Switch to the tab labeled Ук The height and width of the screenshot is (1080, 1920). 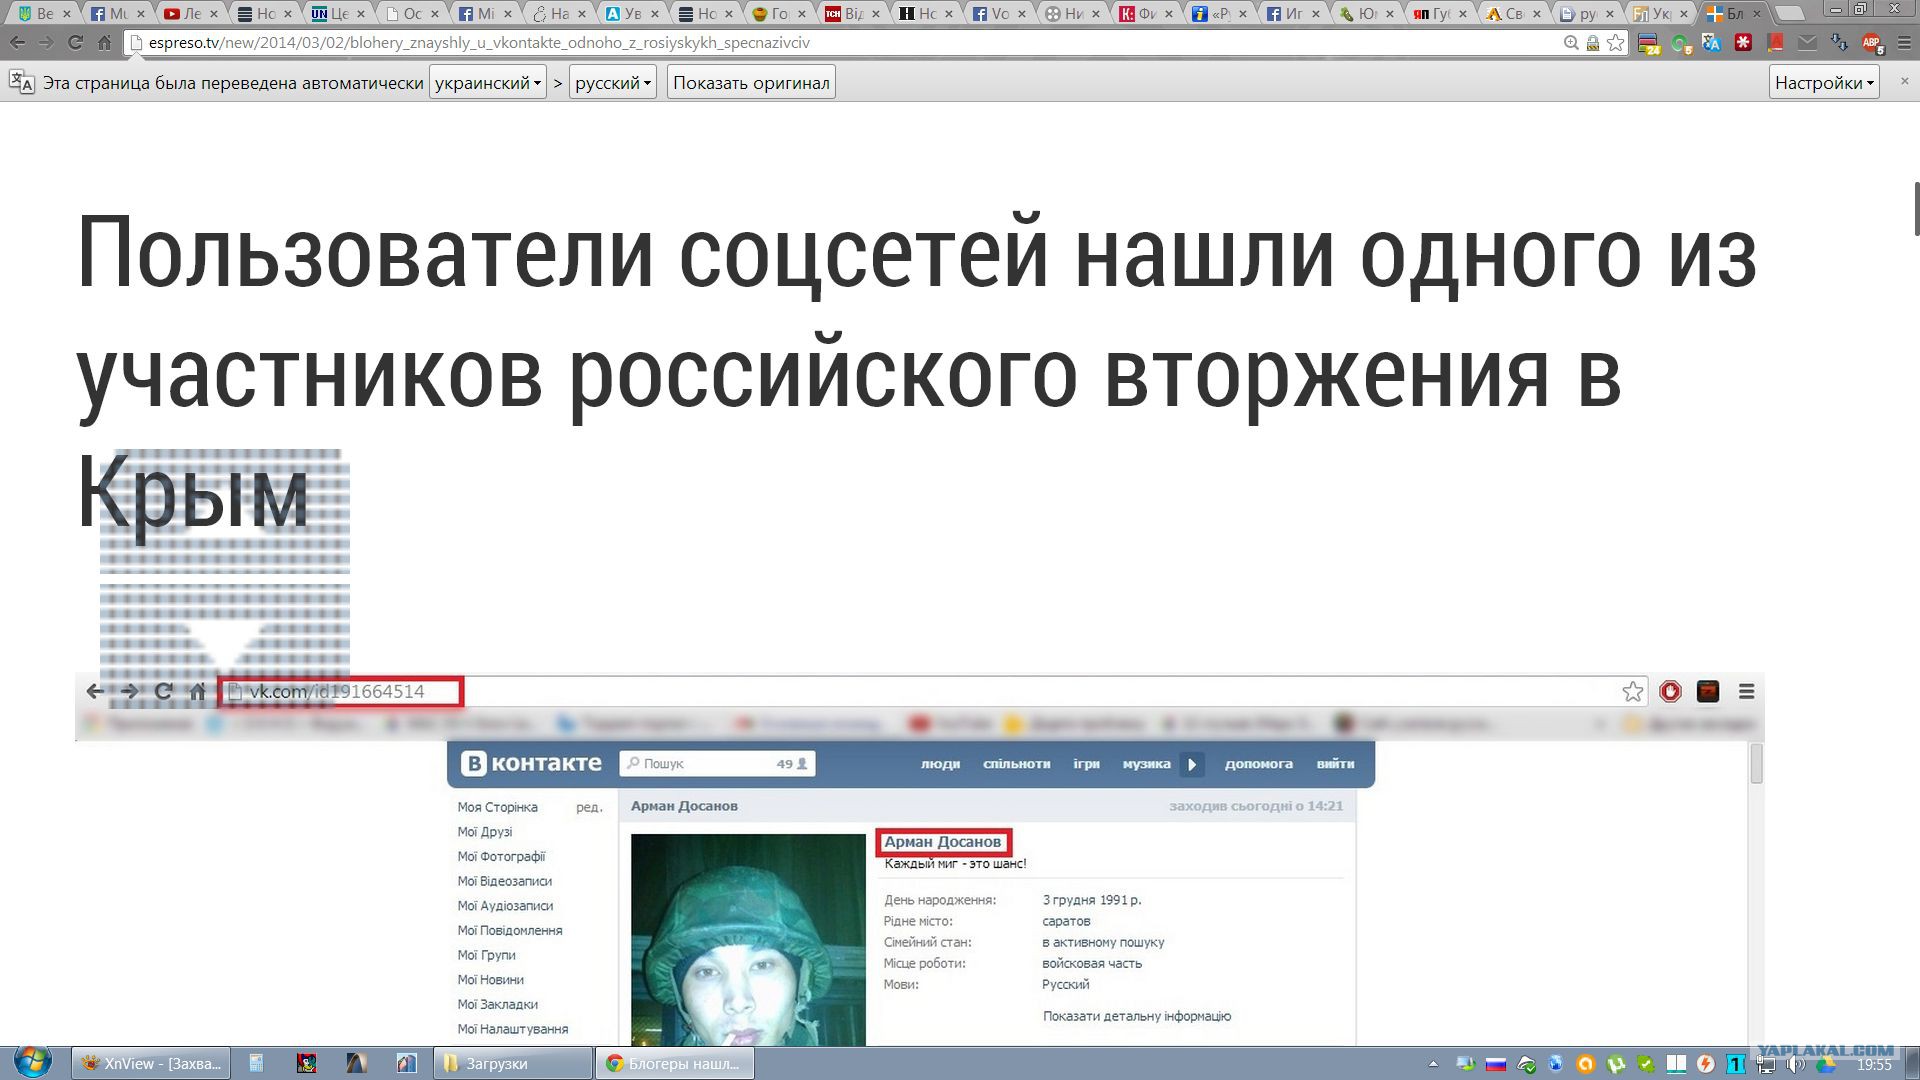click(x=1661, y=13)
